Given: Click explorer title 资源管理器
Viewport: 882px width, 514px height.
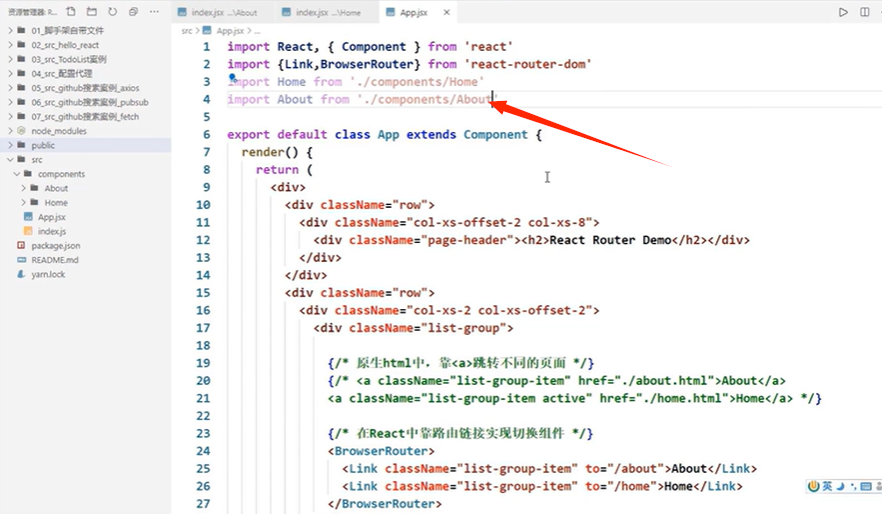Looking at the screenshot, I should coord(32,12).
